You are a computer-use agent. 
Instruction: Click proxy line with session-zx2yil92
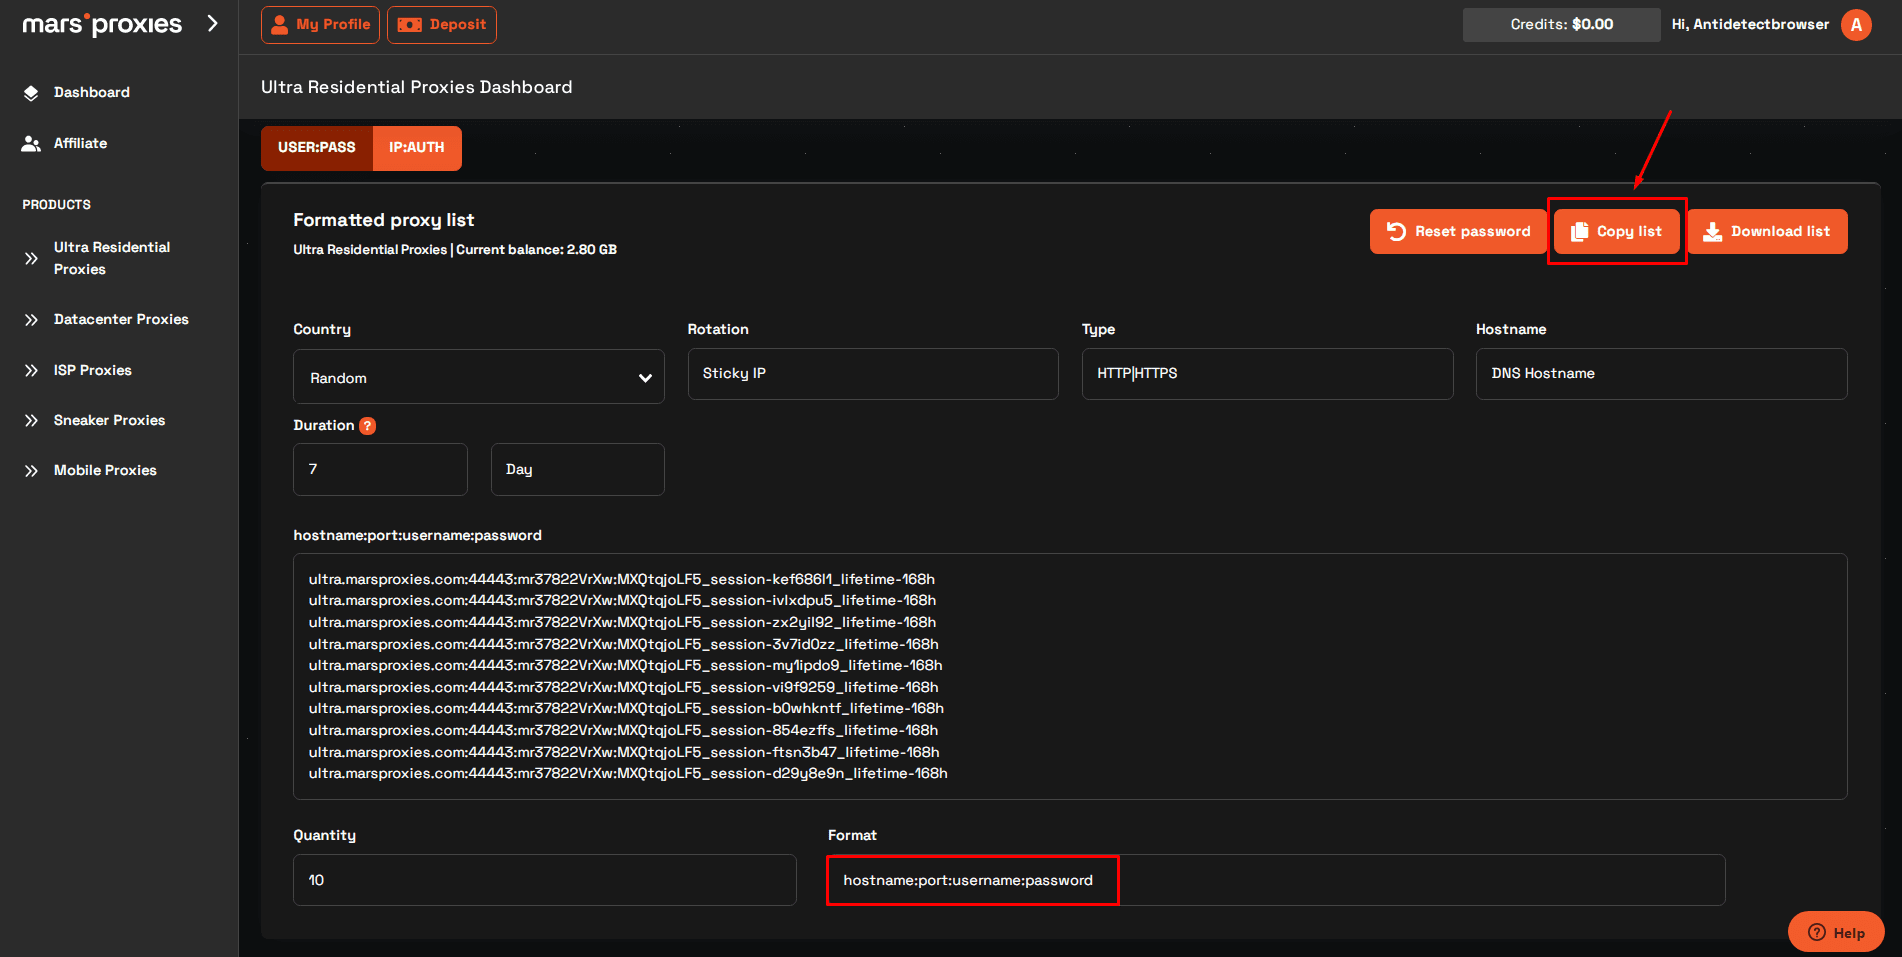pyautogui.click(x=622, y=622)
